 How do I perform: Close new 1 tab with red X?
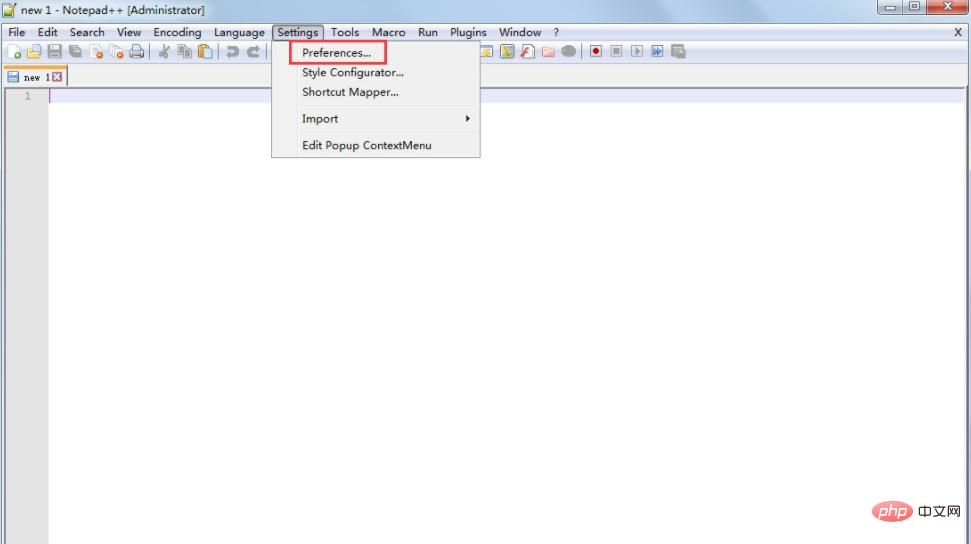(x=57, y=77)
